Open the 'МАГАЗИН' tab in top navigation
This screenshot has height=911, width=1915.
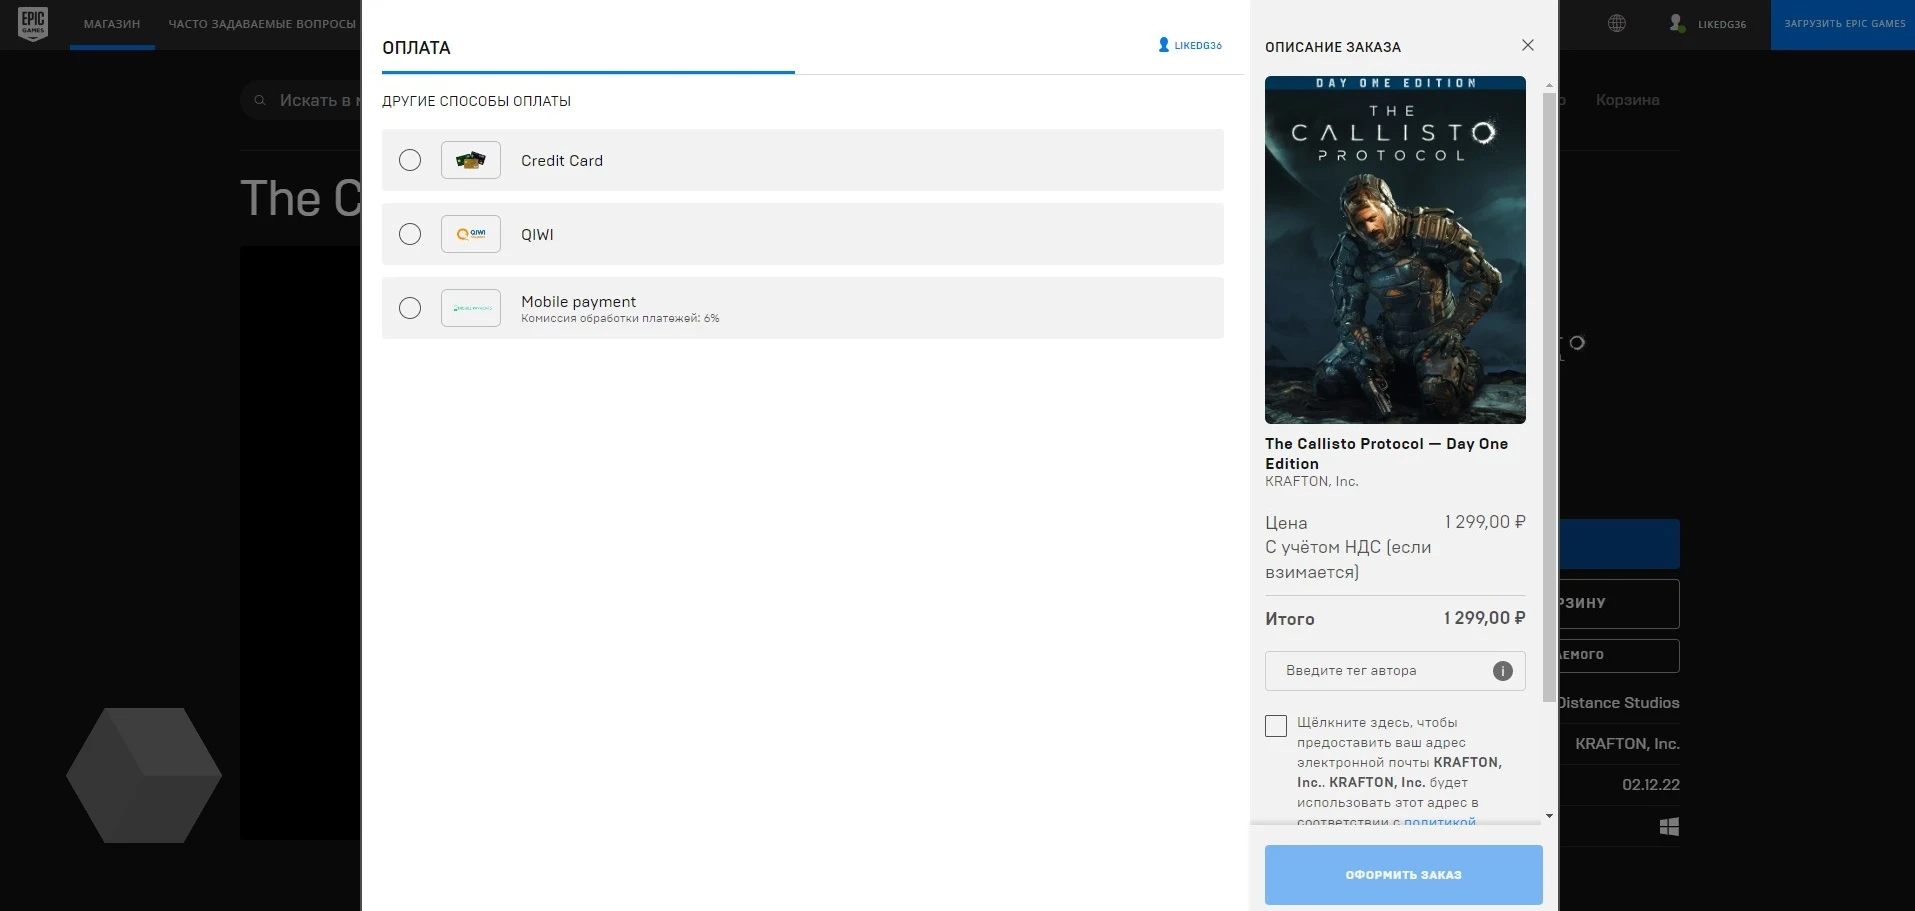[x=112, y=24]
